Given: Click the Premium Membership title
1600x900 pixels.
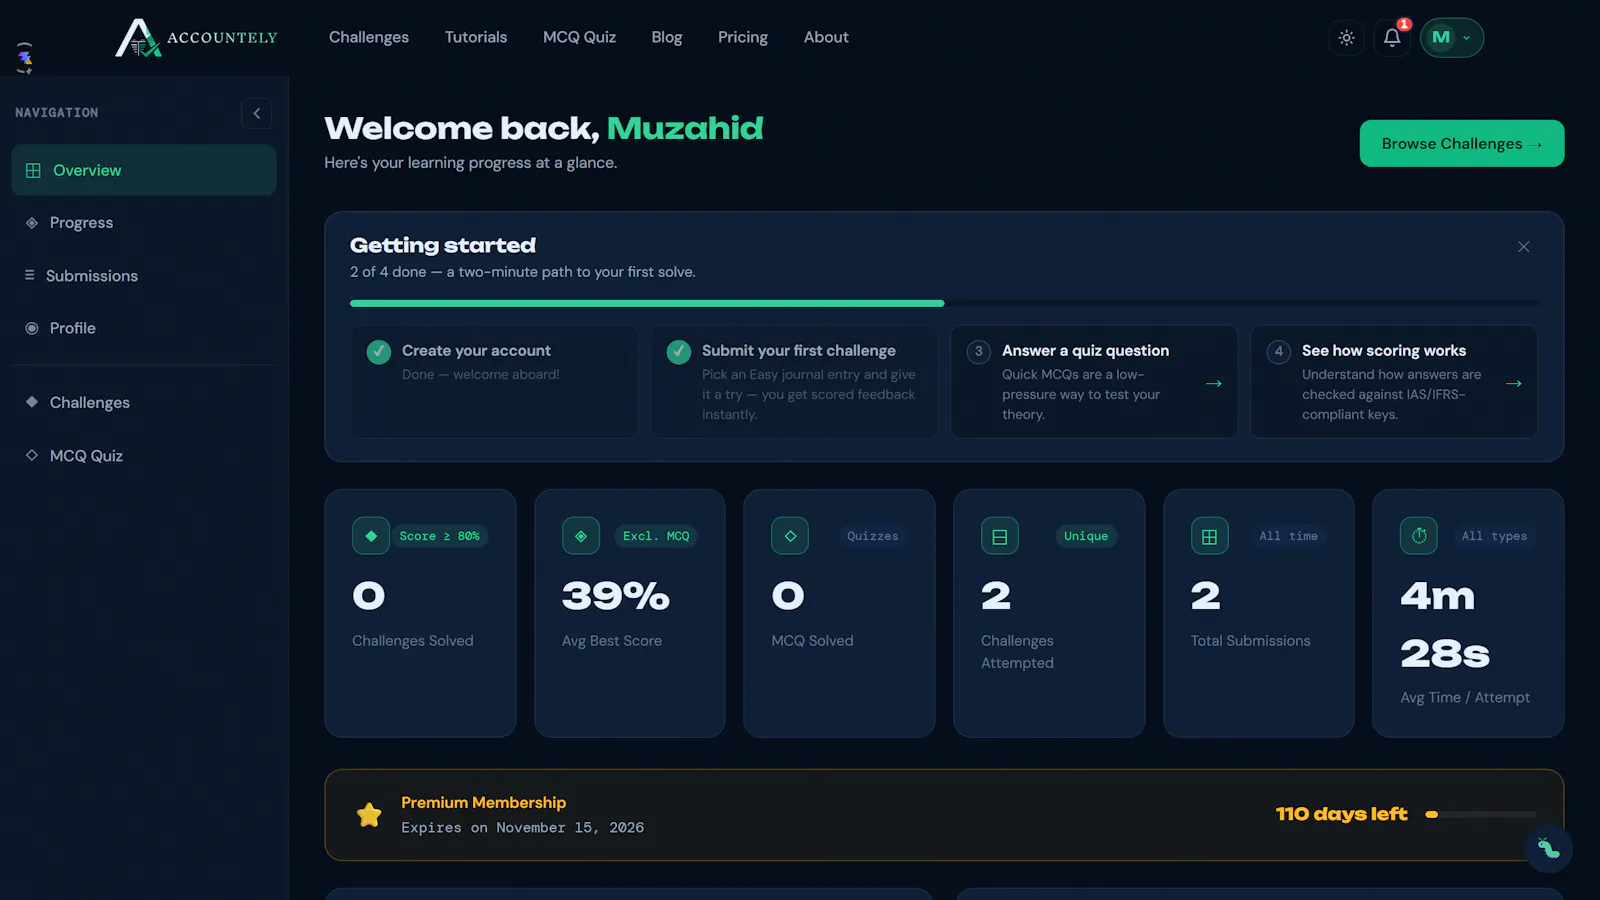Looking at the screenshot, I should [484, 802].
